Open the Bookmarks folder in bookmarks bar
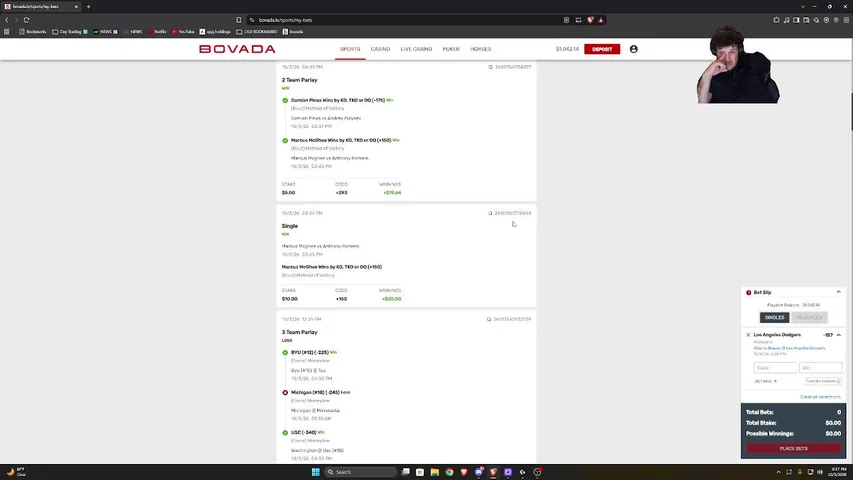This screenshot has width=853, height=480. coord(33,32)
